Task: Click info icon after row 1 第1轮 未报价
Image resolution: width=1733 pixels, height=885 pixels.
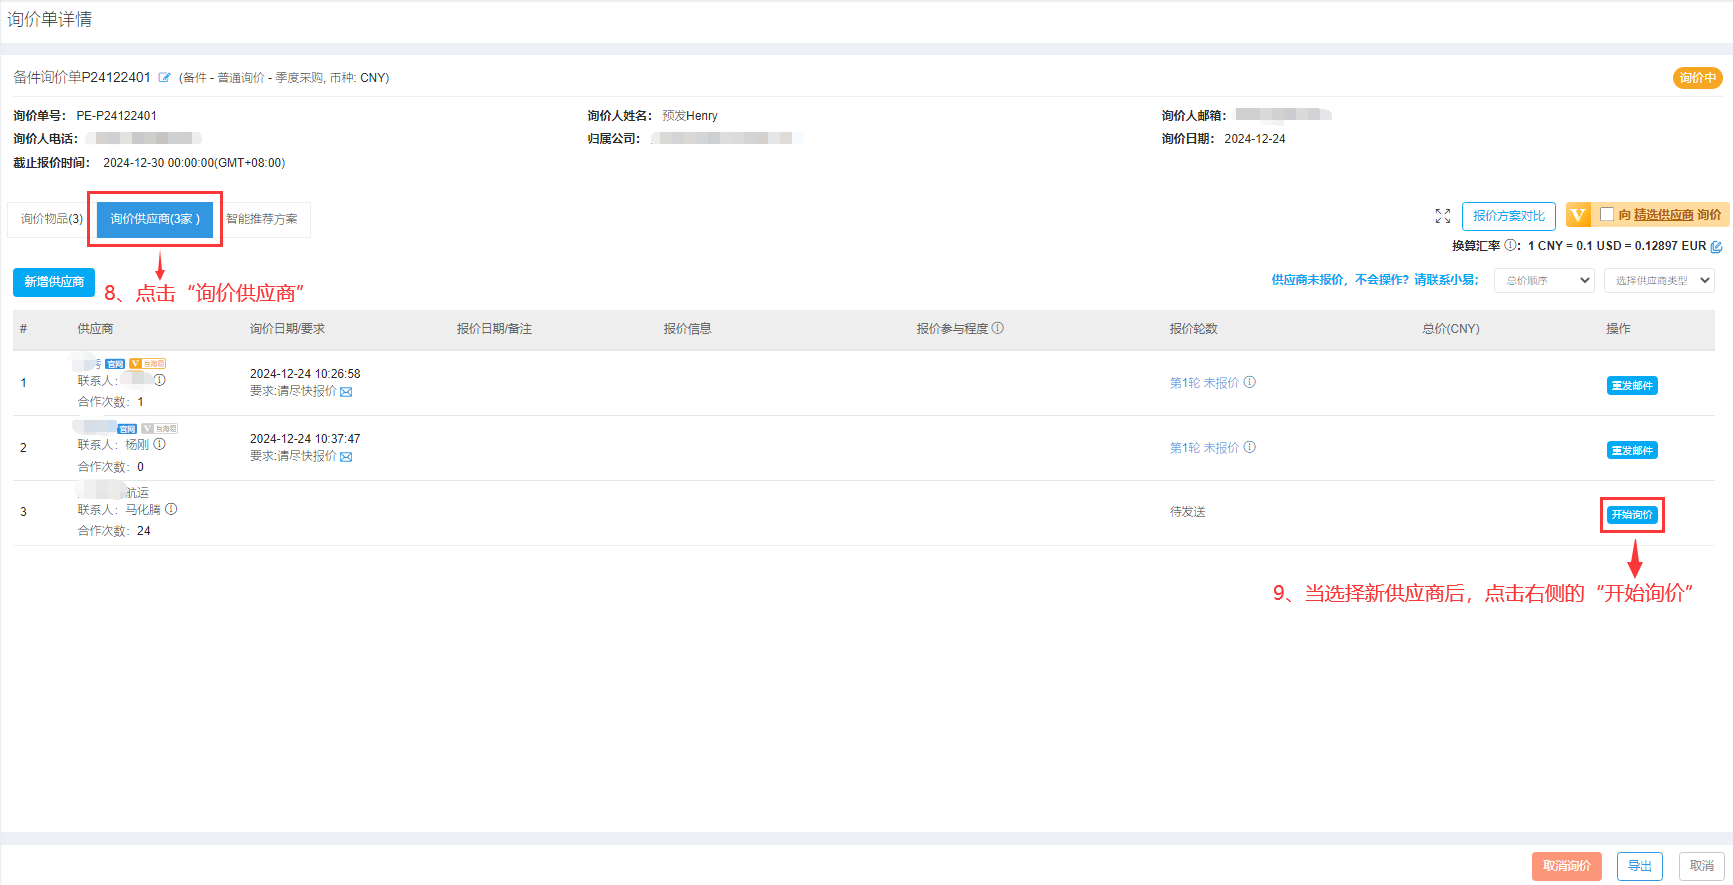Action: click(x=1250, y=382)
